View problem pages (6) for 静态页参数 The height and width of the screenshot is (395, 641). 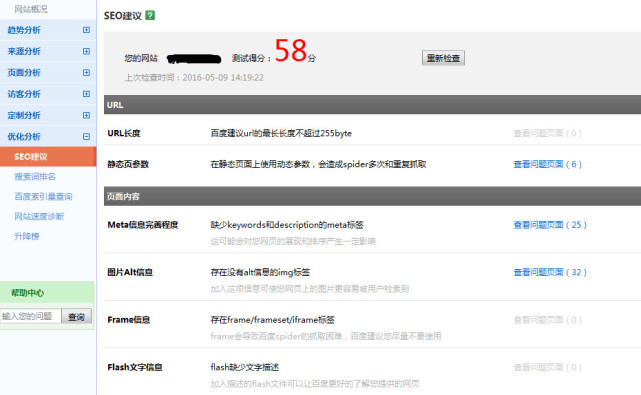(x=547, y=164)
